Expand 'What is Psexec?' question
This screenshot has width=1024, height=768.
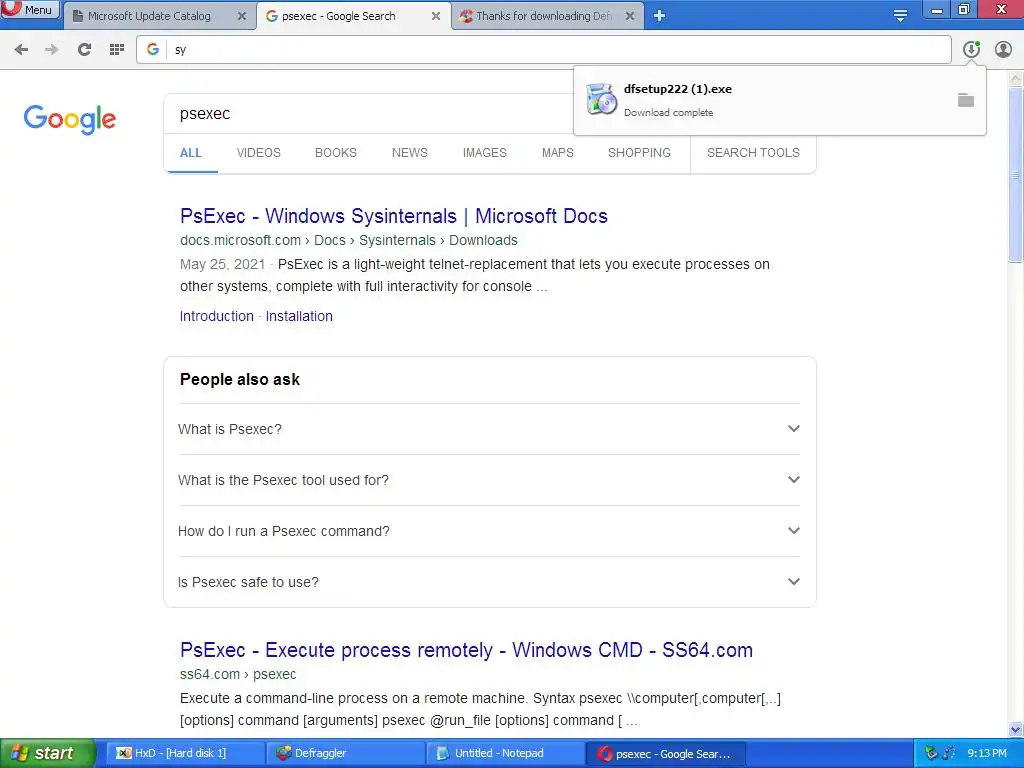click(489, 429)
